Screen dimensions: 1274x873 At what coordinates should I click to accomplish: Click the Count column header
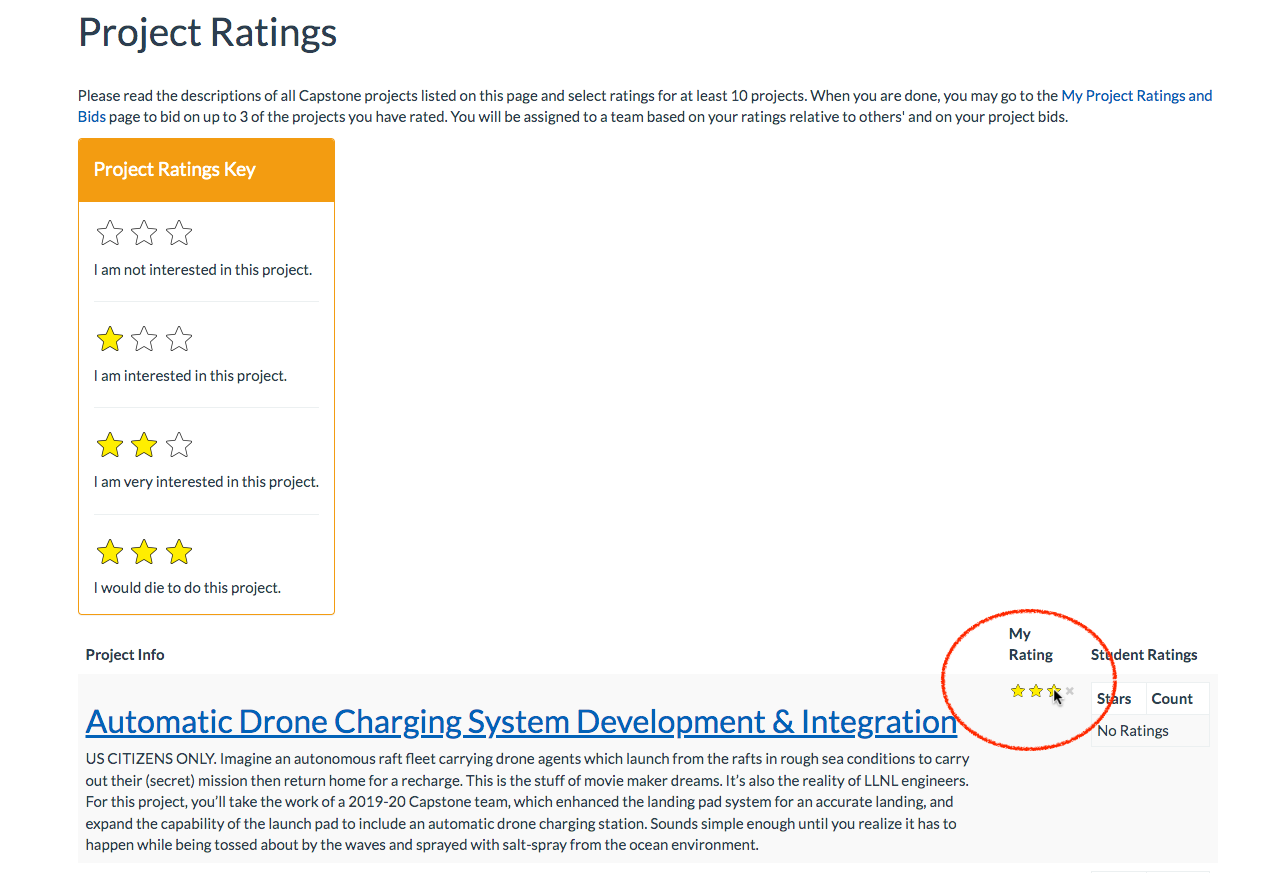[1172, 699]
